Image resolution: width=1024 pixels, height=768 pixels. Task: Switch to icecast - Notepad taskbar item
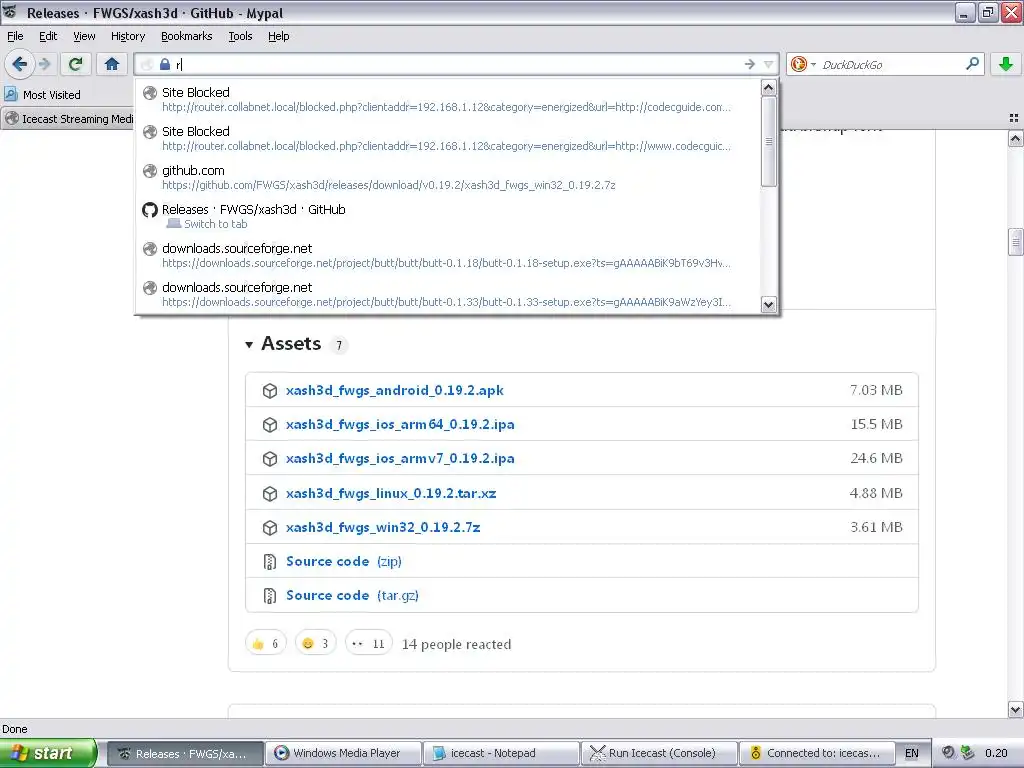[501, 753]
